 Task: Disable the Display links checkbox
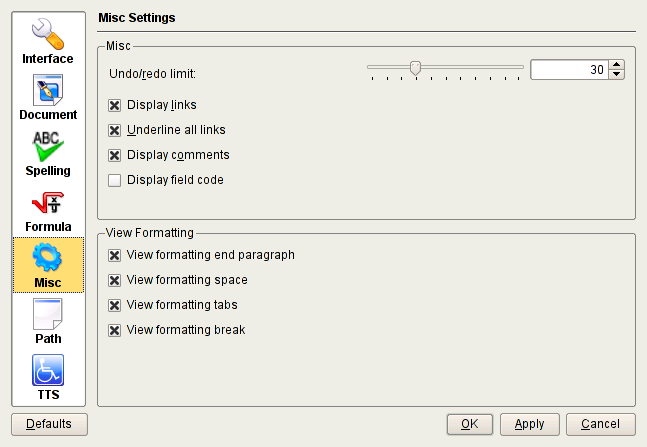(x=115, y=104)
